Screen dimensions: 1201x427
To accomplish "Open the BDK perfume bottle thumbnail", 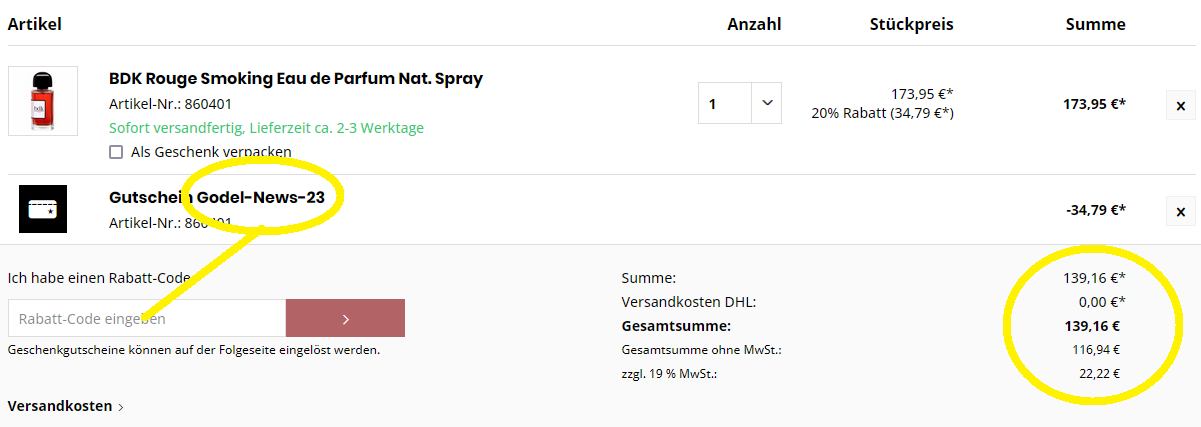I will [x=43, y=101].
